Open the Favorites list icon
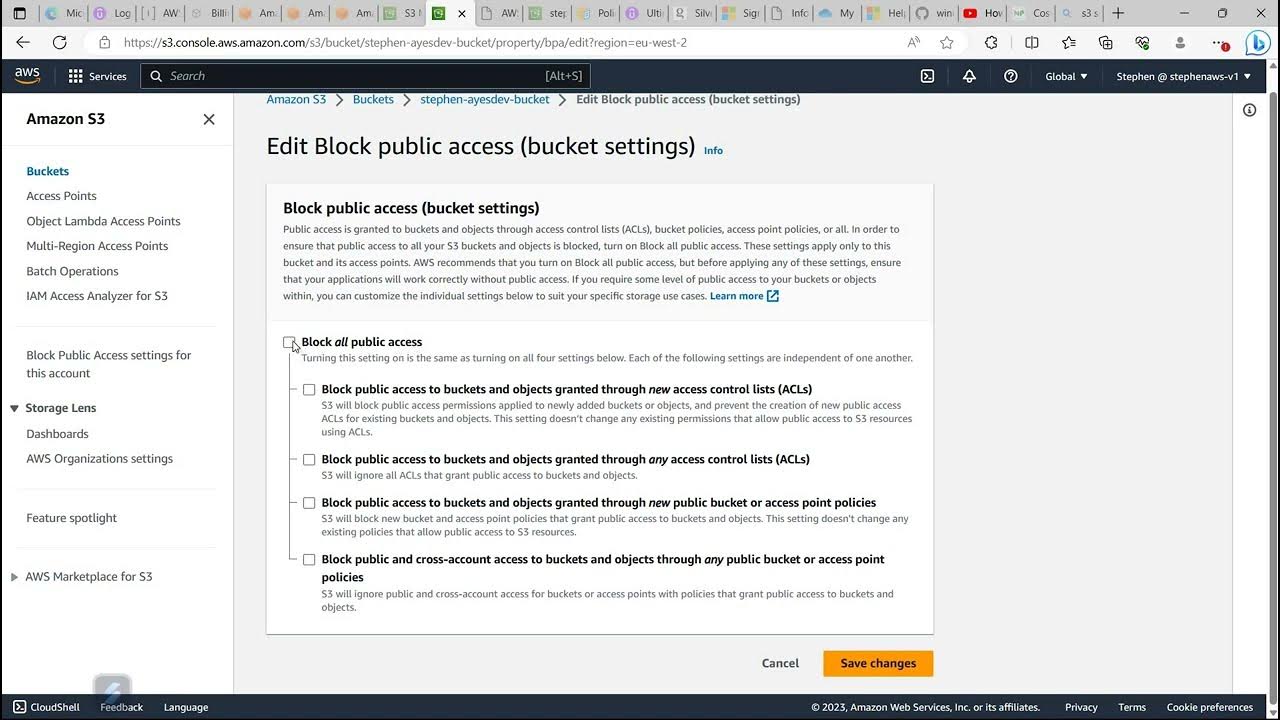1280x720 pixels. (x=1069, y=42)
